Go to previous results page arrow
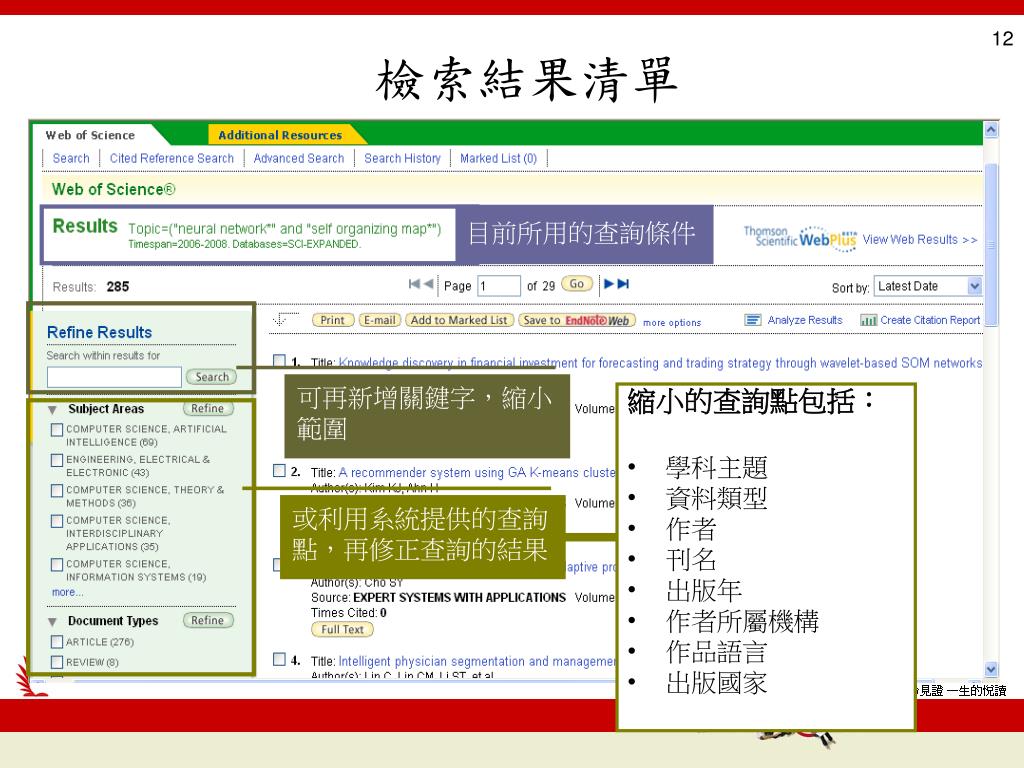 point(428,283)
